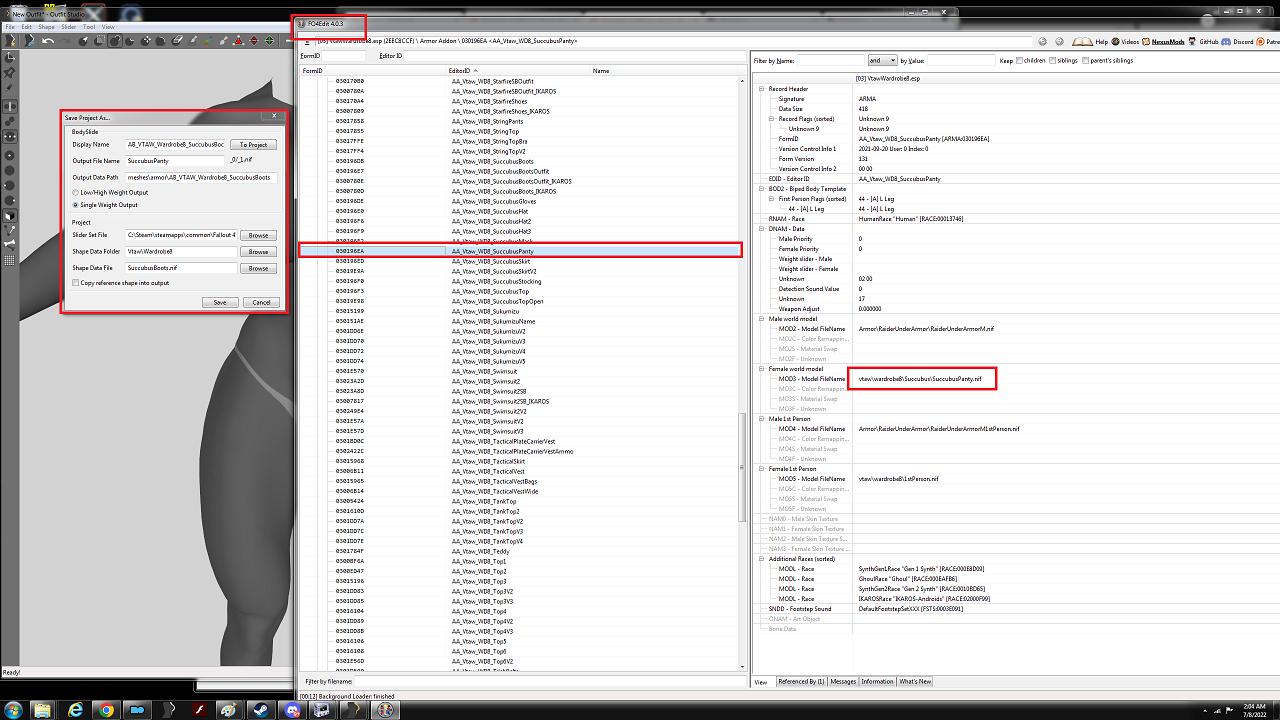Click Browse next to Slider Set File
This screenshot has width=1280, height=720.
[x=258, y=235]
